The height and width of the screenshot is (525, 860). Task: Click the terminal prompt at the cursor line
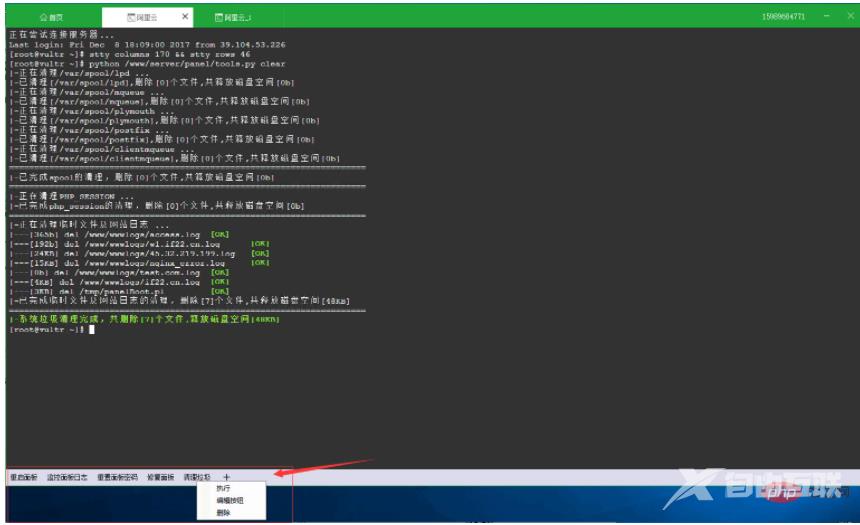point(89,329)
